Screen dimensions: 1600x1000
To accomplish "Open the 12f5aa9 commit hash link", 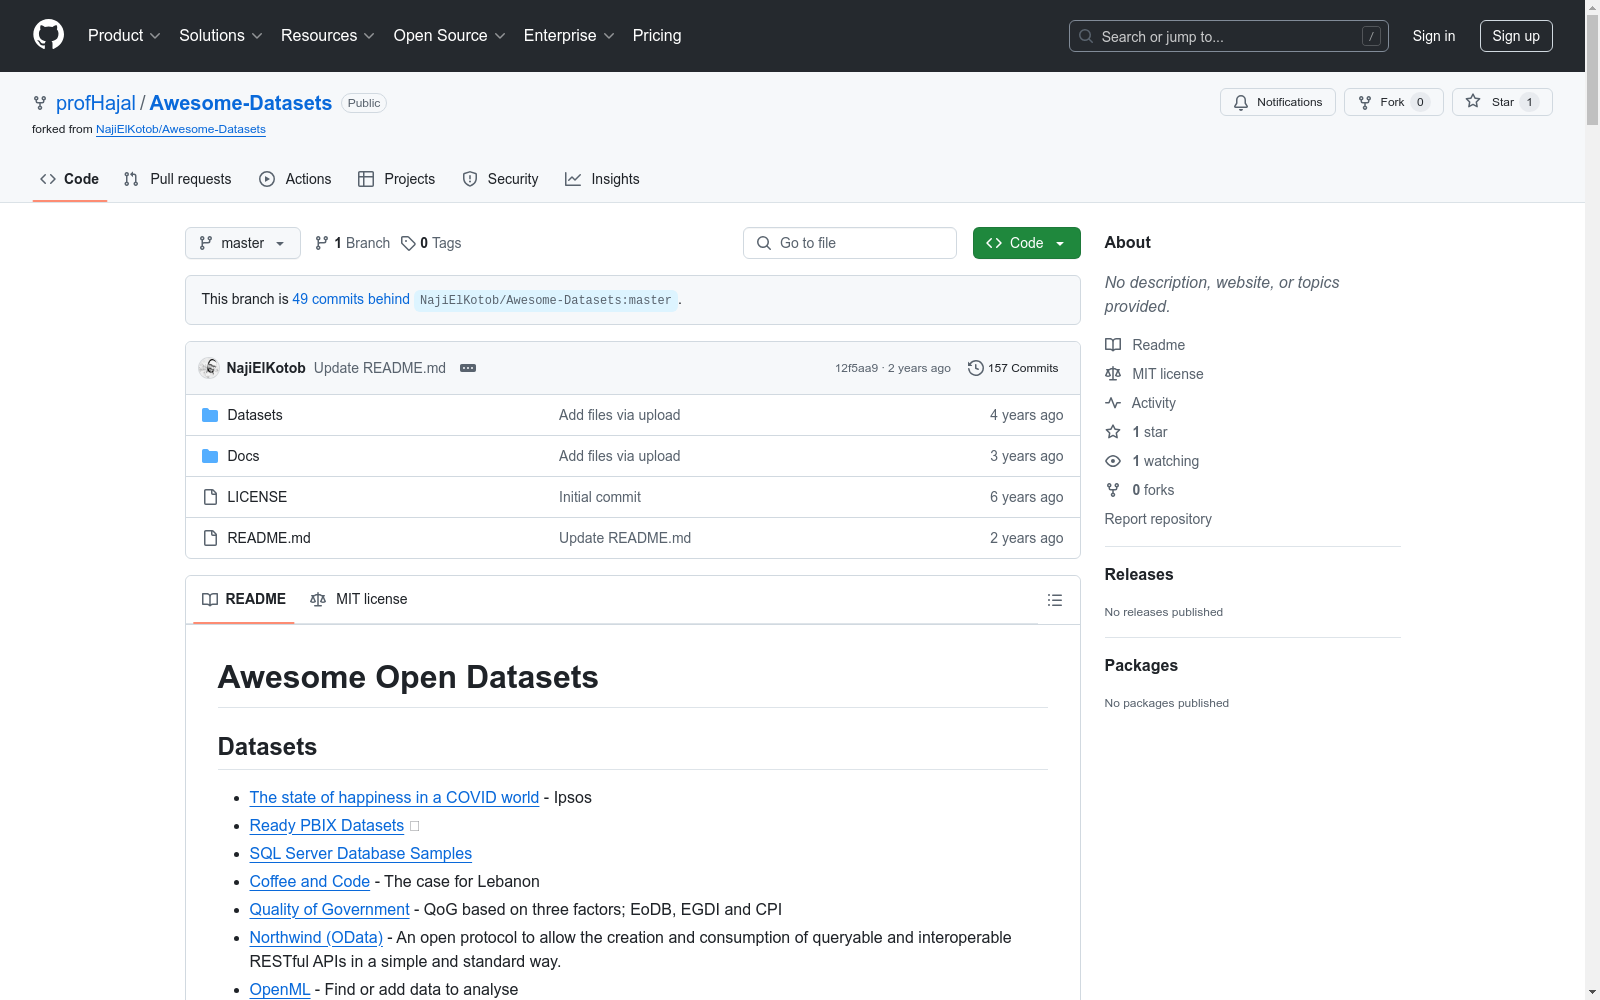I will point(856,368).
